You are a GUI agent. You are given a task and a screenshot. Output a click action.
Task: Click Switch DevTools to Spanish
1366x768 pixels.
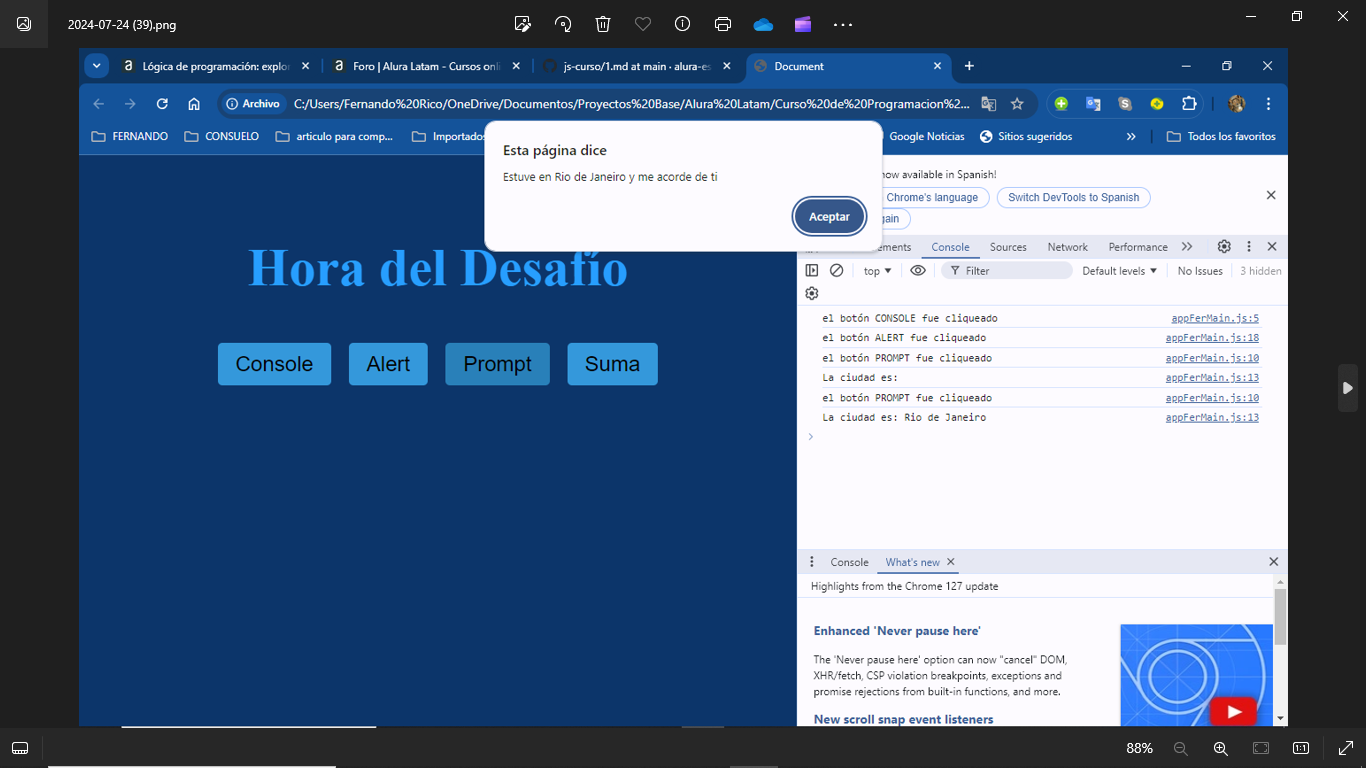pyautogui.click(x=1073, y=197)
